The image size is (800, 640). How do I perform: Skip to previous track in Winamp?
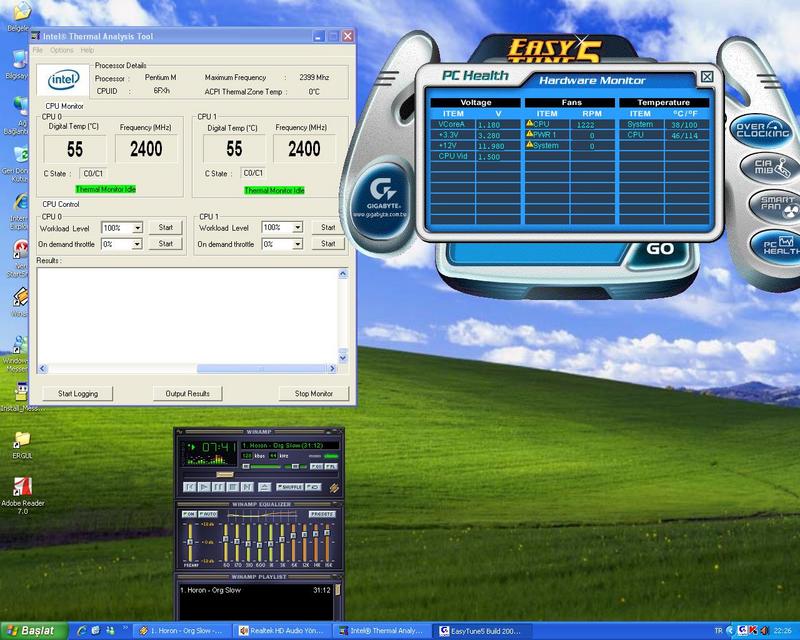point(189,487)
